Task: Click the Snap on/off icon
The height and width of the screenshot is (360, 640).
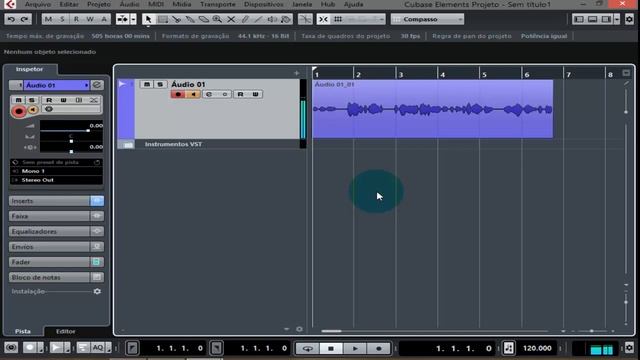Action: click(323, 19)
